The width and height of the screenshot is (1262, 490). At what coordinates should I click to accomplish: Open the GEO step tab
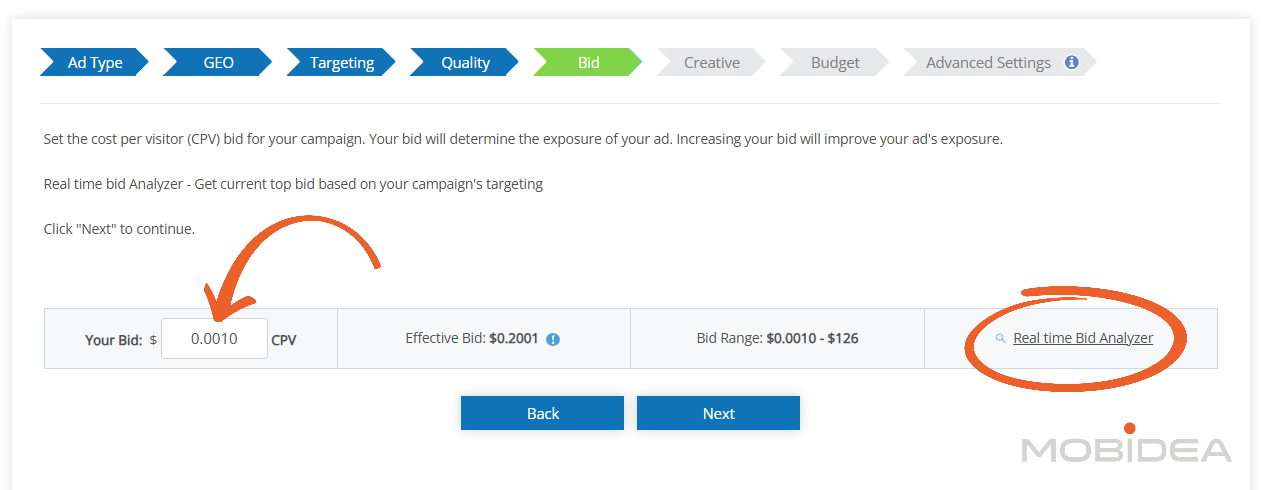pos(218,62)
